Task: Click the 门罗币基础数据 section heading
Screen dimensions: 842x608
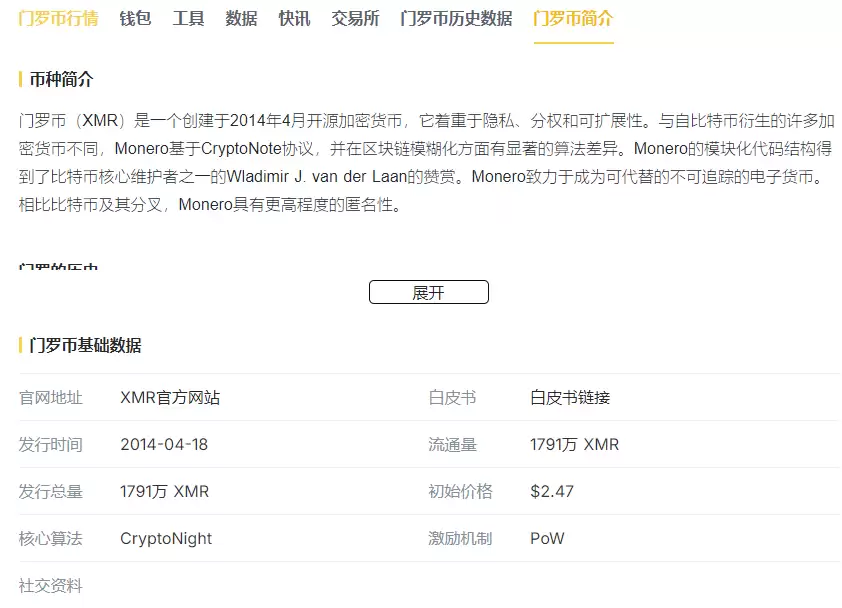Action: pos(85,345)
